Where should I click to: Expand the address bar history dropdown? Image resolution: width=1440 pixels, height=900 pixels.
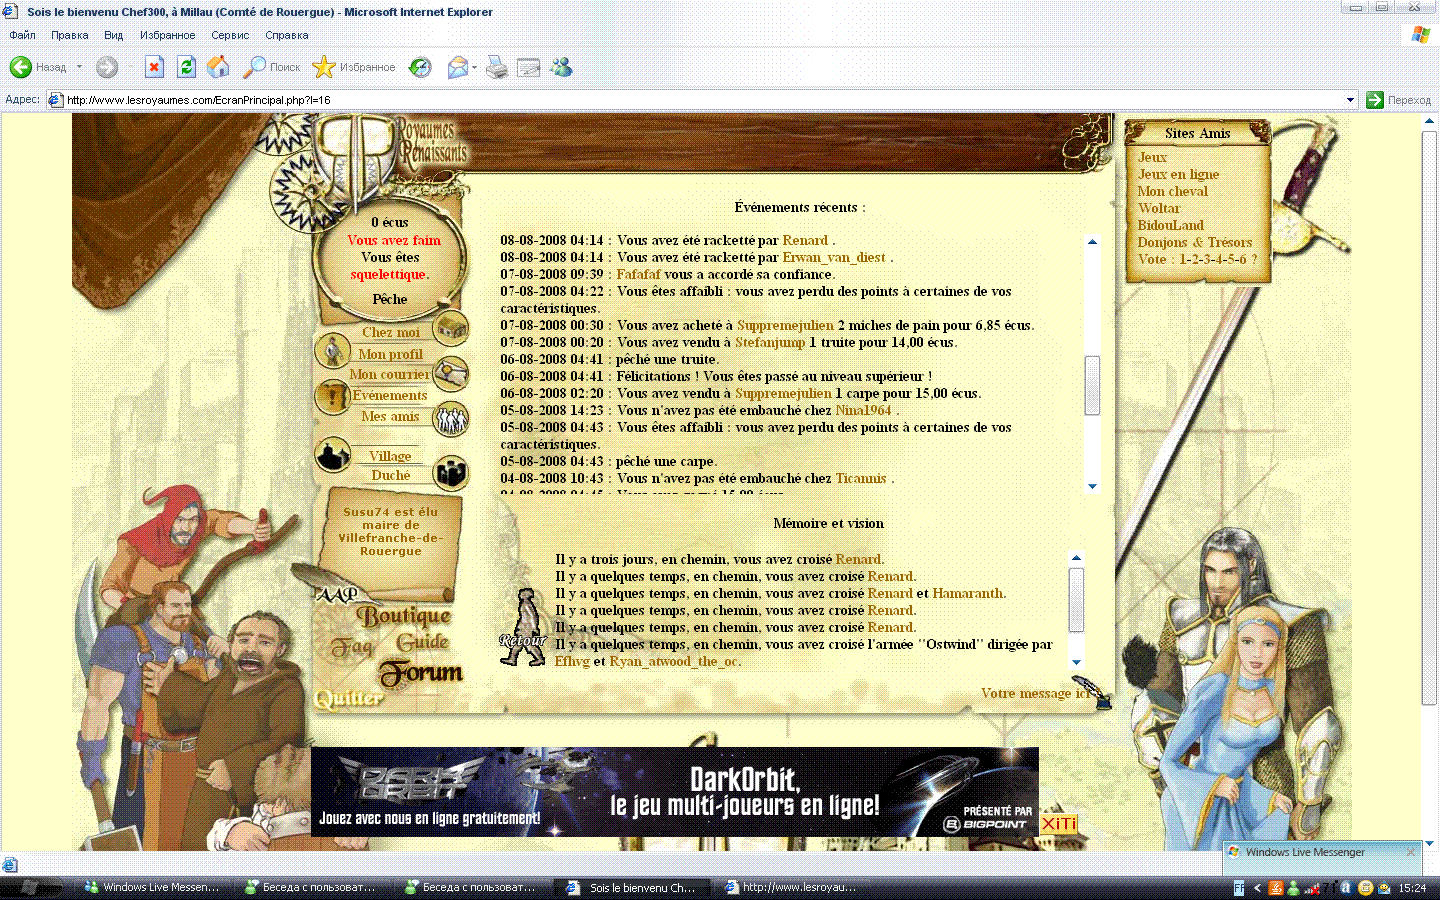click(x=1352, y=99)
